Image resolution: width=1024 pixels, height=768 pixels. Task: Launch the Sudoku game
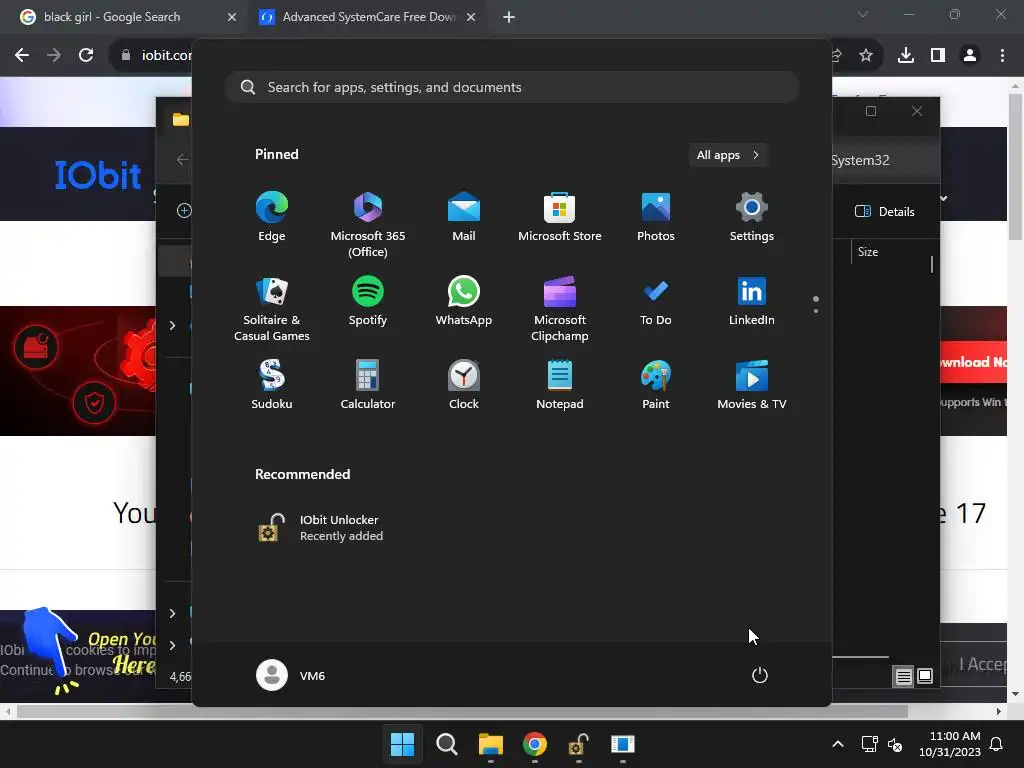pos(272,385)
